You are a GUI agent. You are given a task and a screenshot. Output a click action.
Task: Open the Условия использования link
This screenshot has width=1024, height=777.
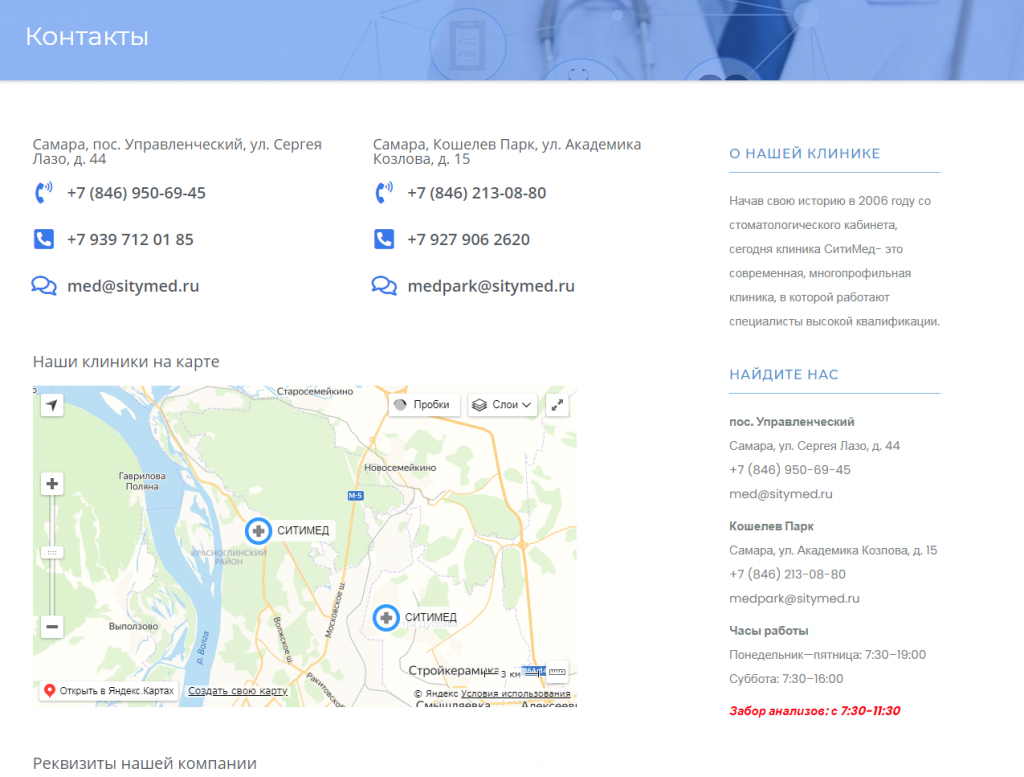pyautogui.click(x=515, y=693)
